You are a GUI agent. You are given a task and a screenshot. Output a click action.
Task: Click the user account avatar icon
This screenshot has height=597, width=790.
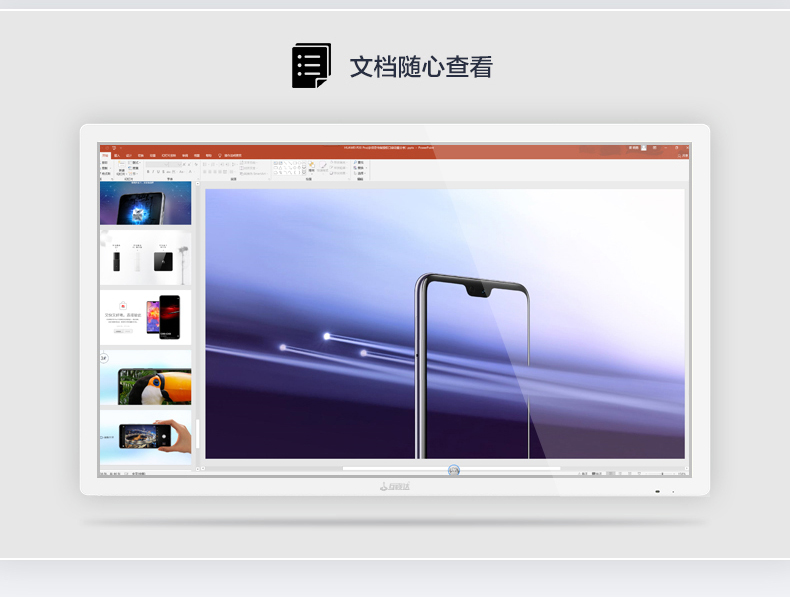643,148
